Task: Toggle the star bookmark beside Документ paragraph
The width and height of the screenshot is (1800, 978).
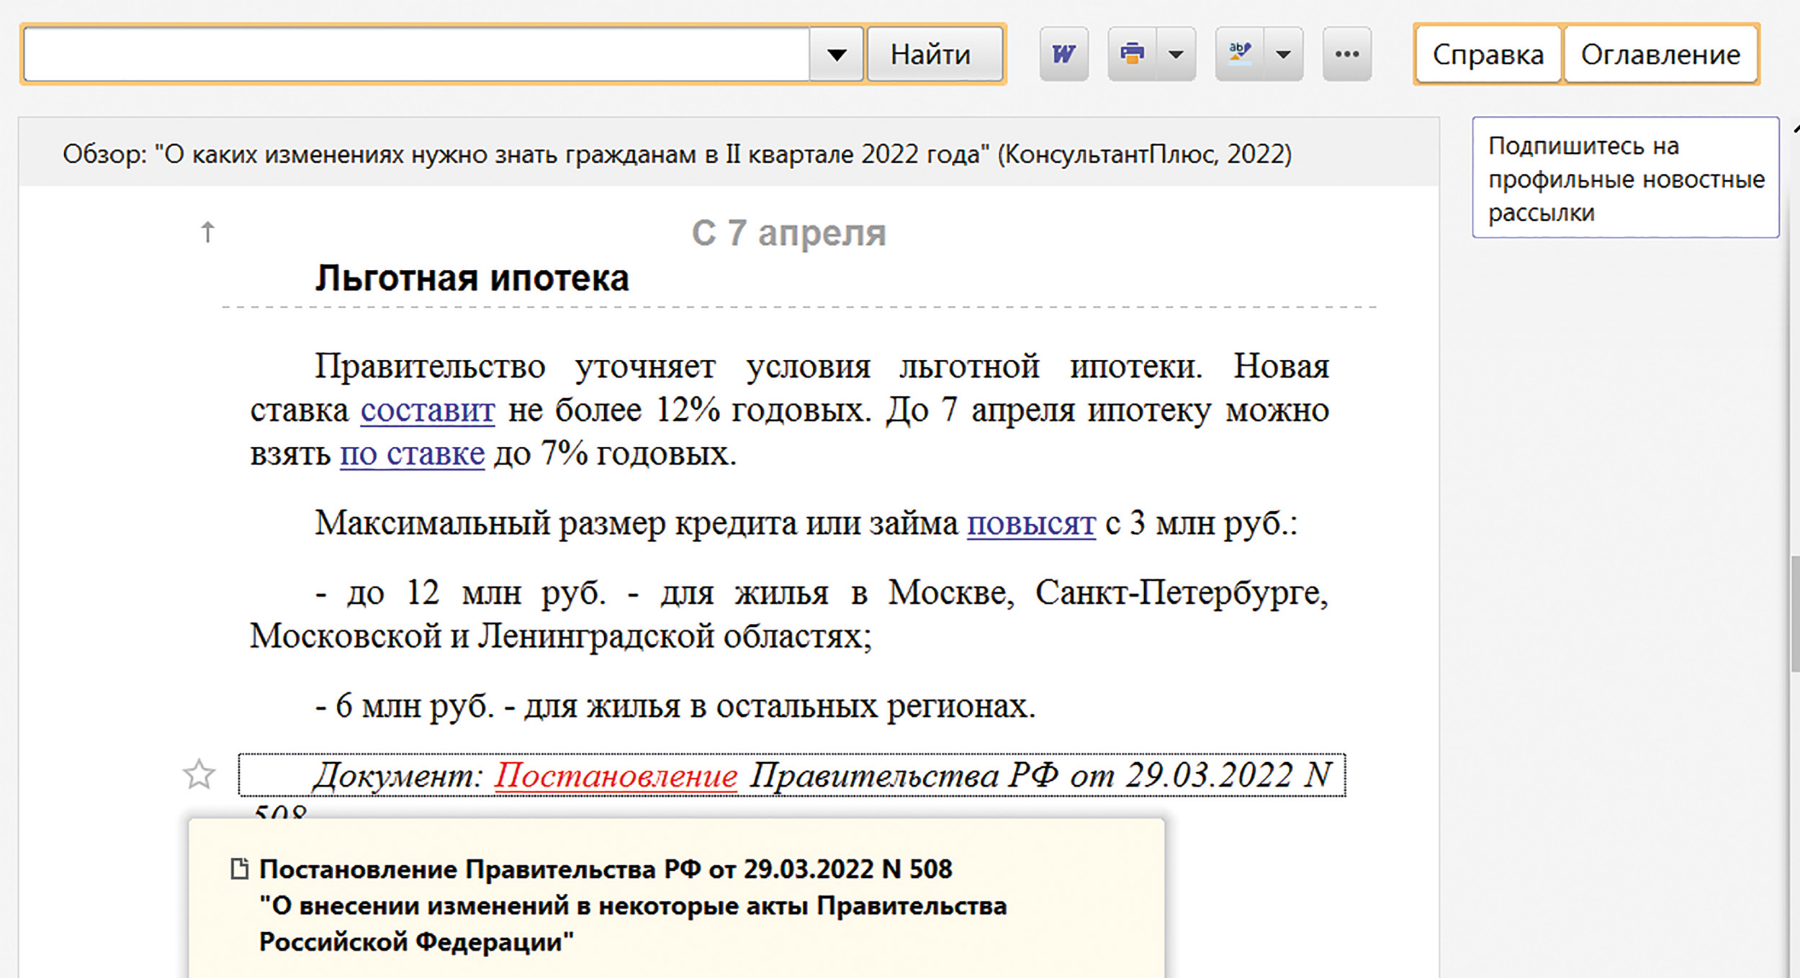Action: [x=199, y=775]
